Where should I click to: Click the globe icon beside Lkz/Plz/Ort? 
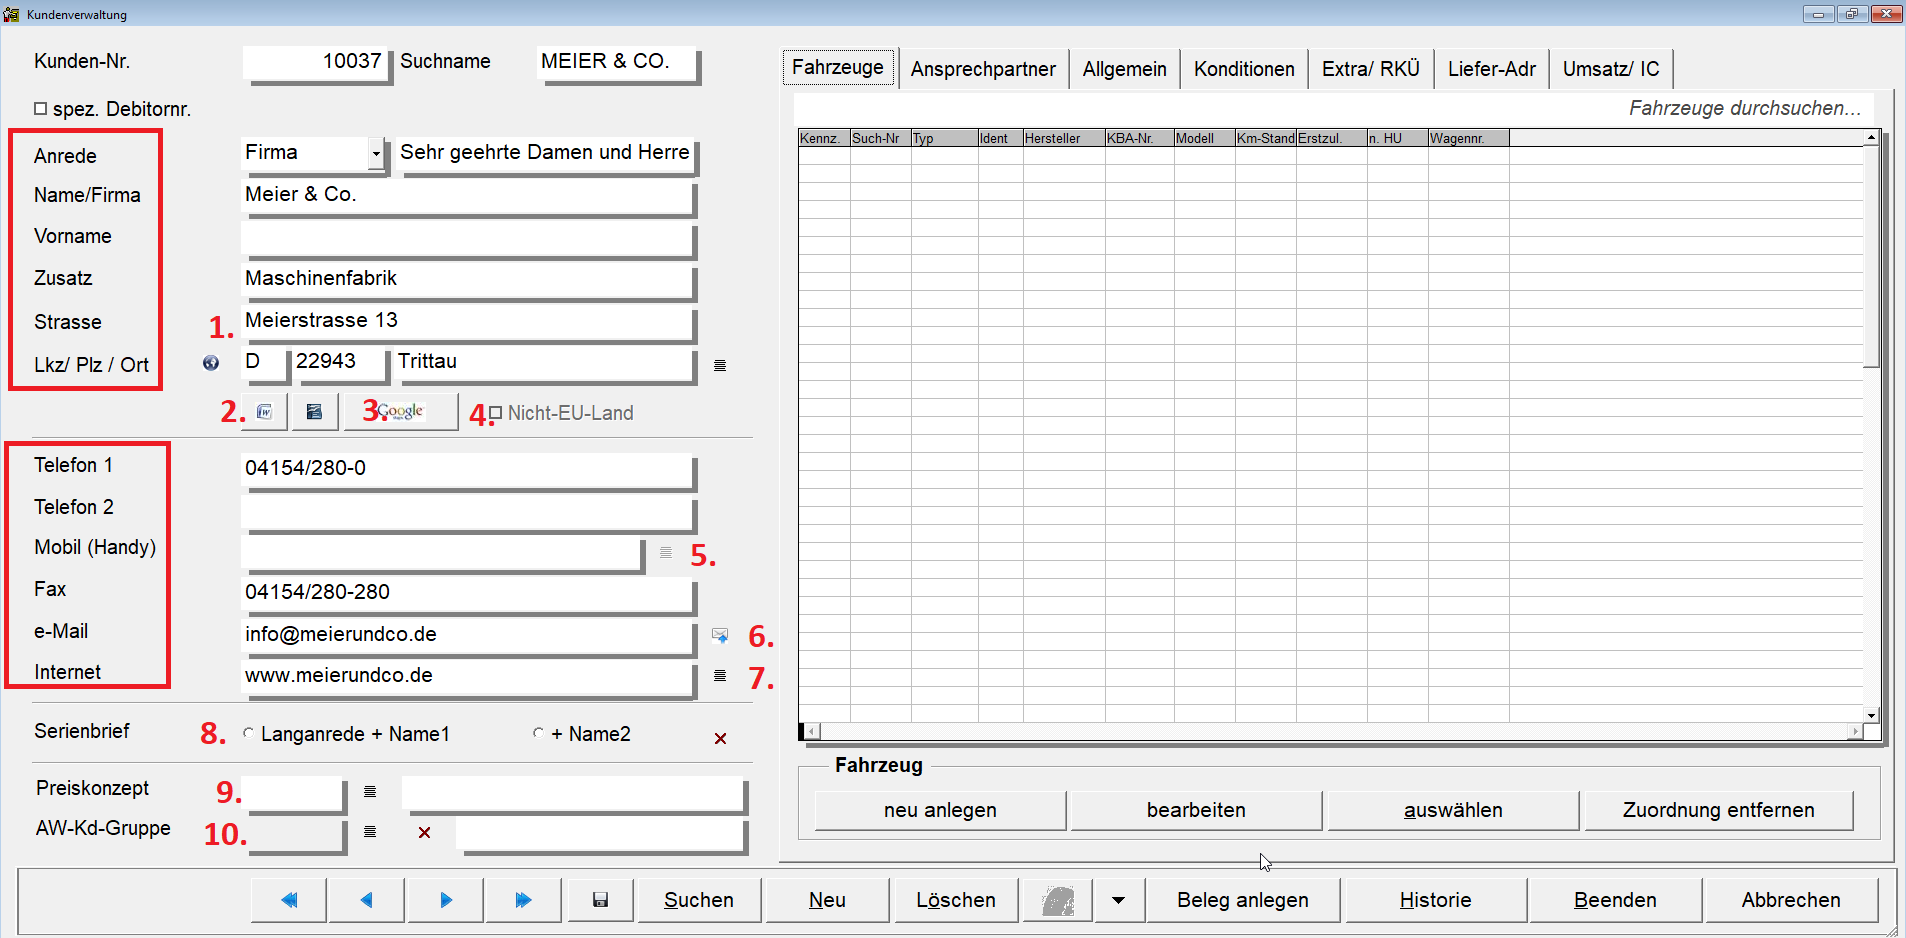[210, 363]
